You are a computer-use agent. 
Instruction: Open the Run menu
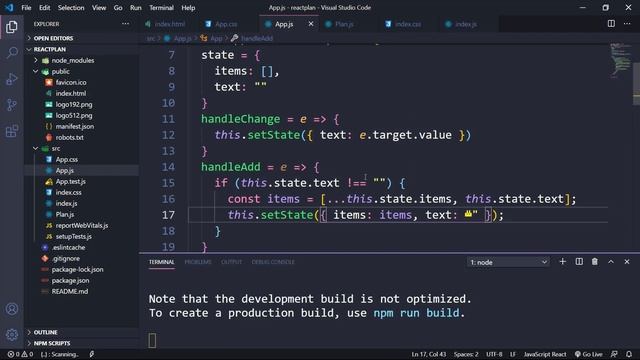136,7
